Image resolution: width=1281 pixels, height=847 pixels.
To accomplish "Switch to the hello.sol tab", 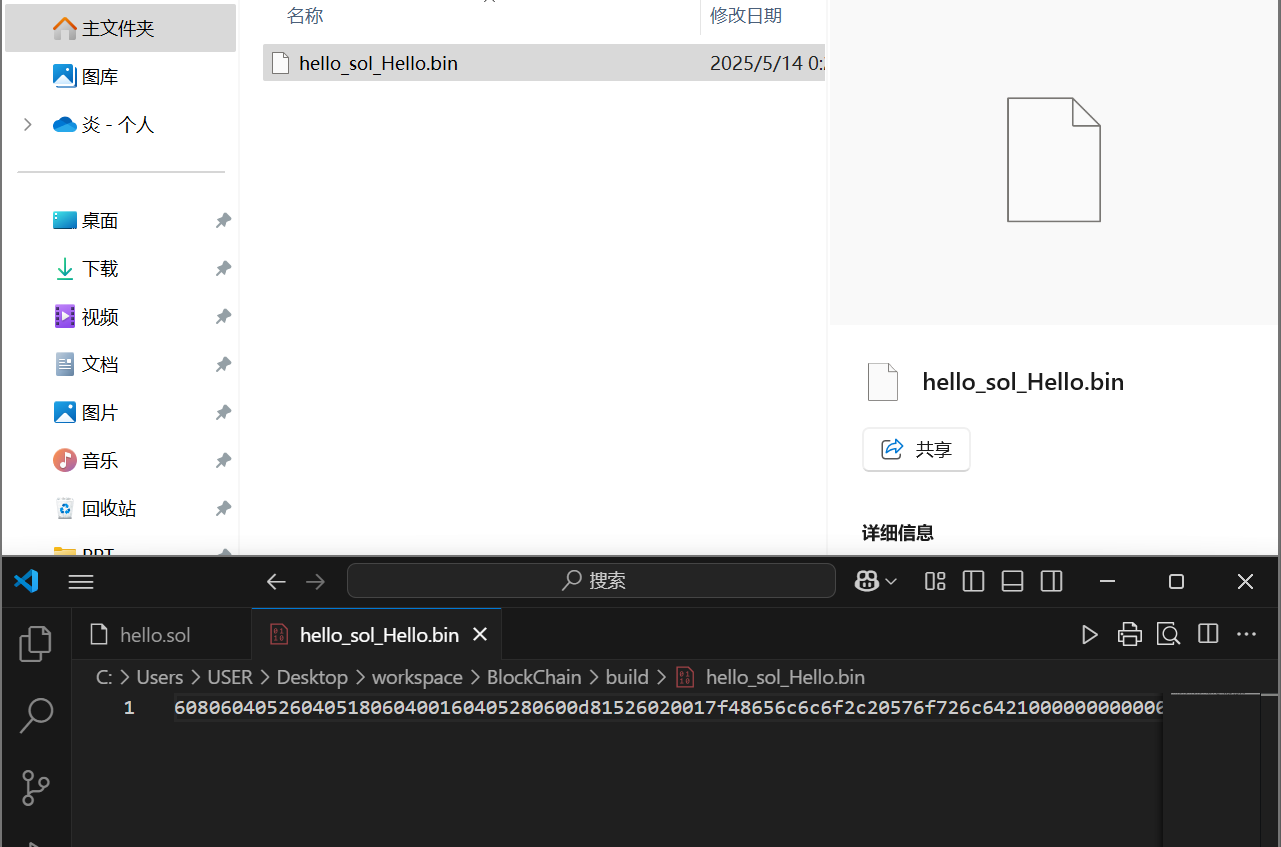I will click(x=154, y=635).
